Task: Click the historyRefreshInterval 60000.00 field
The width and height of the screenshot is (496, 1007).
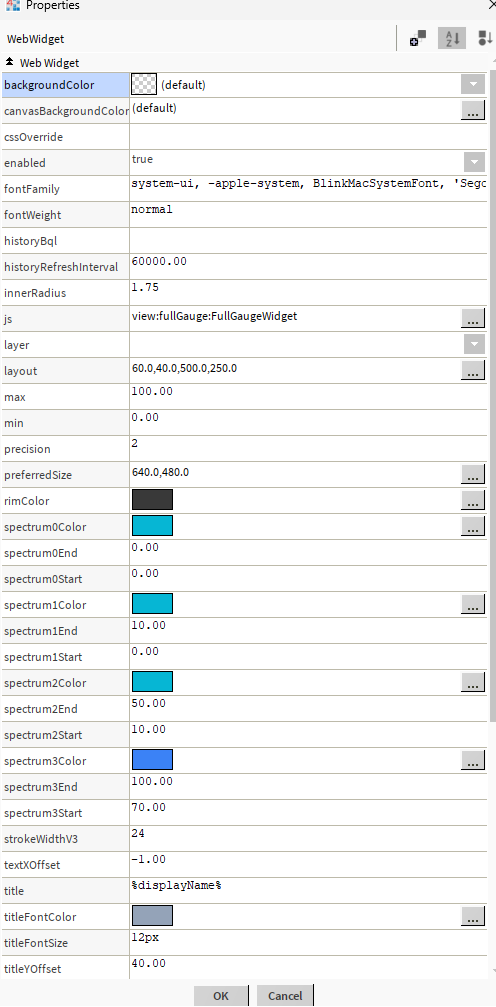Action: click(x=308, y=267)
